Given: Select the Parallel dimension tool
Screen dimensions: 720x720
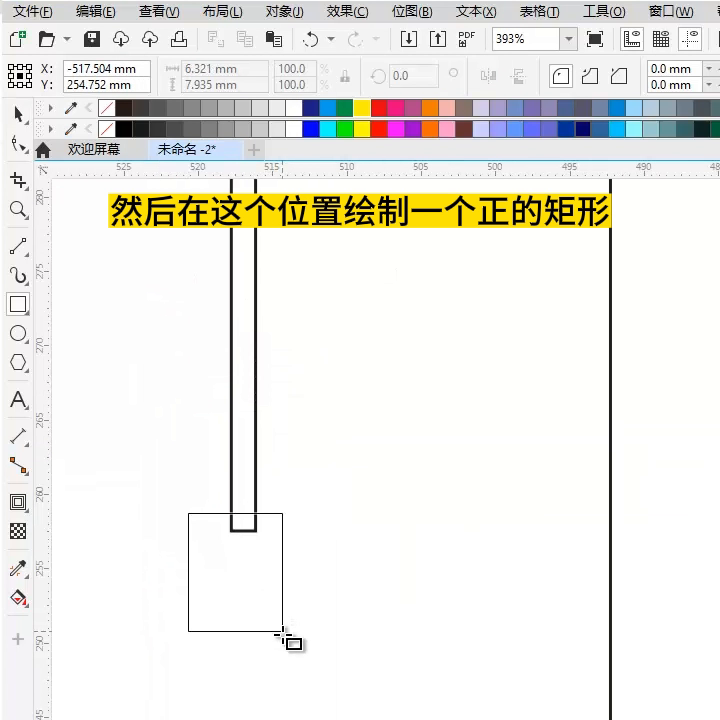Looking at the screenshot, I should coord(18,436).
